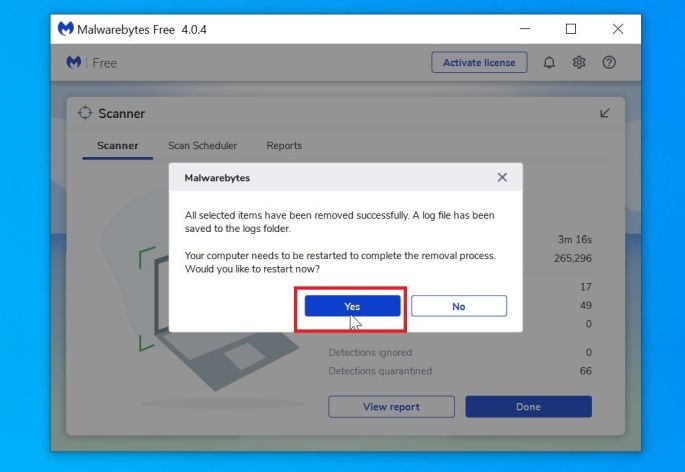
Task: Click the Done button
Action: [529, 406]
